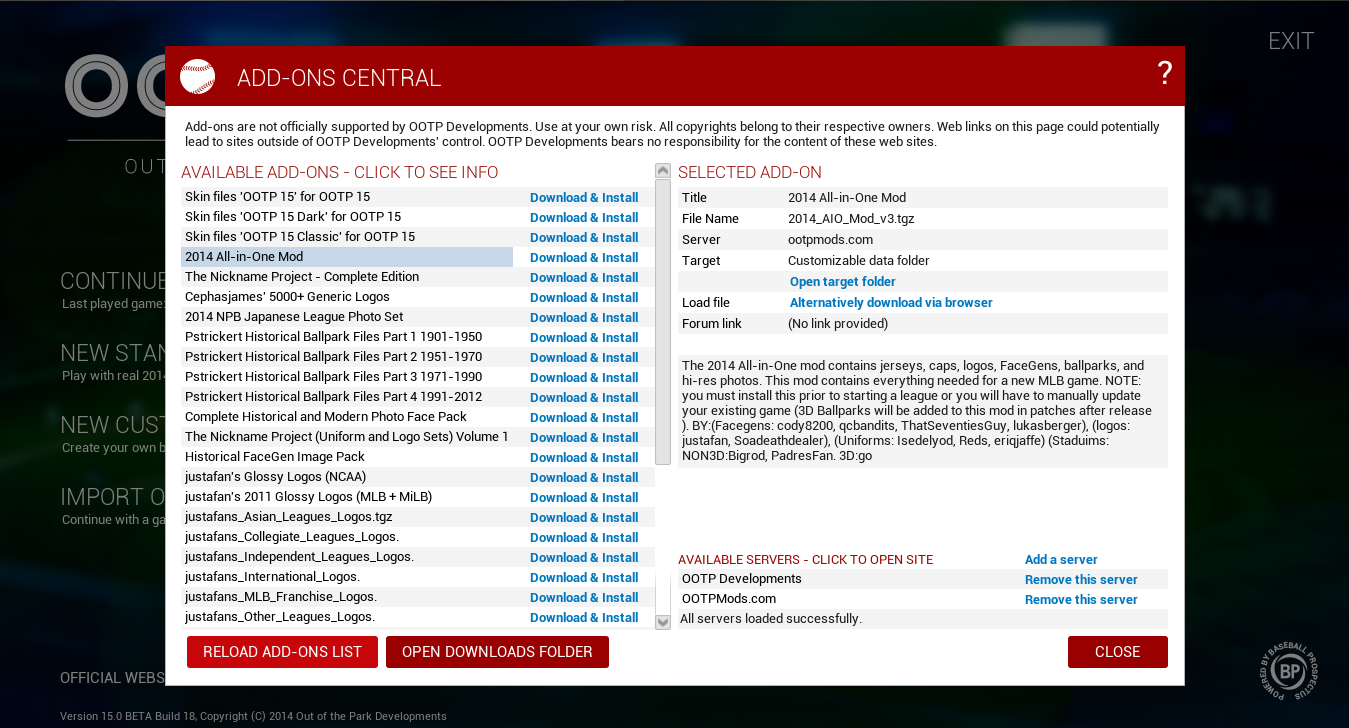
Task: Click the scroll-down arrow on the add-ons list
Action: click(661, 621)
